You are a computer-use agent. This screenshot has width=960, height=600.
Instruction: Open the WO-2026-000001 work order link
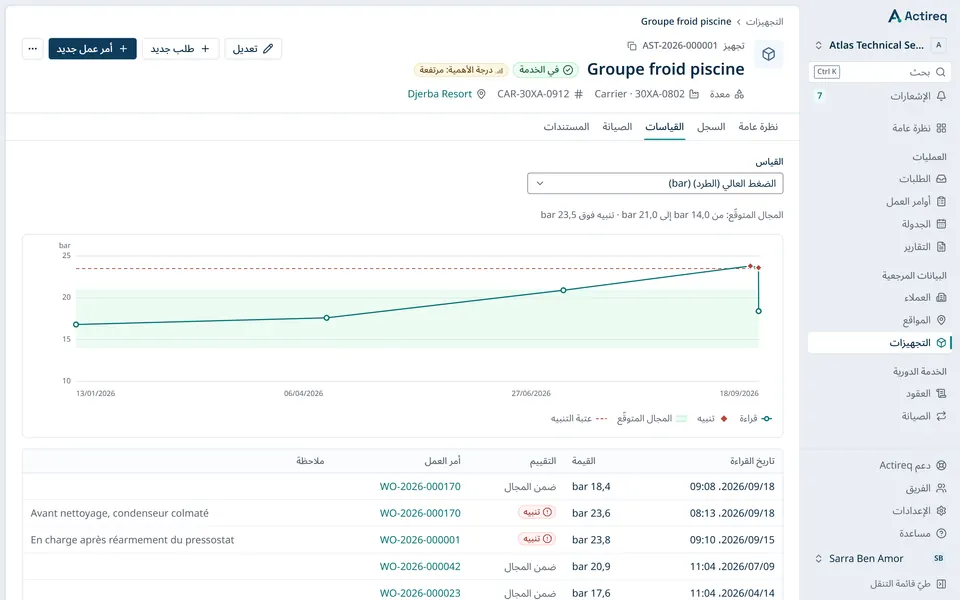[420, 540]
